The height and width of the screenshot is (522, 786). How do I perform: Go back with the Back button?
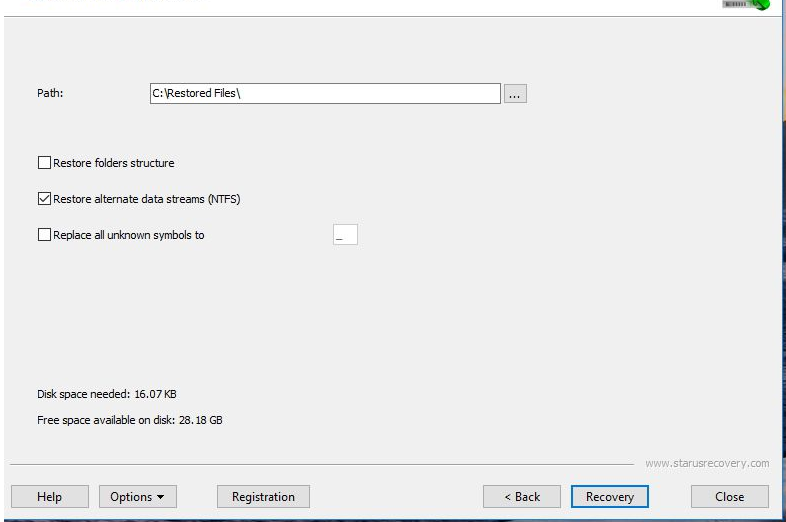[x=522, y=496]
